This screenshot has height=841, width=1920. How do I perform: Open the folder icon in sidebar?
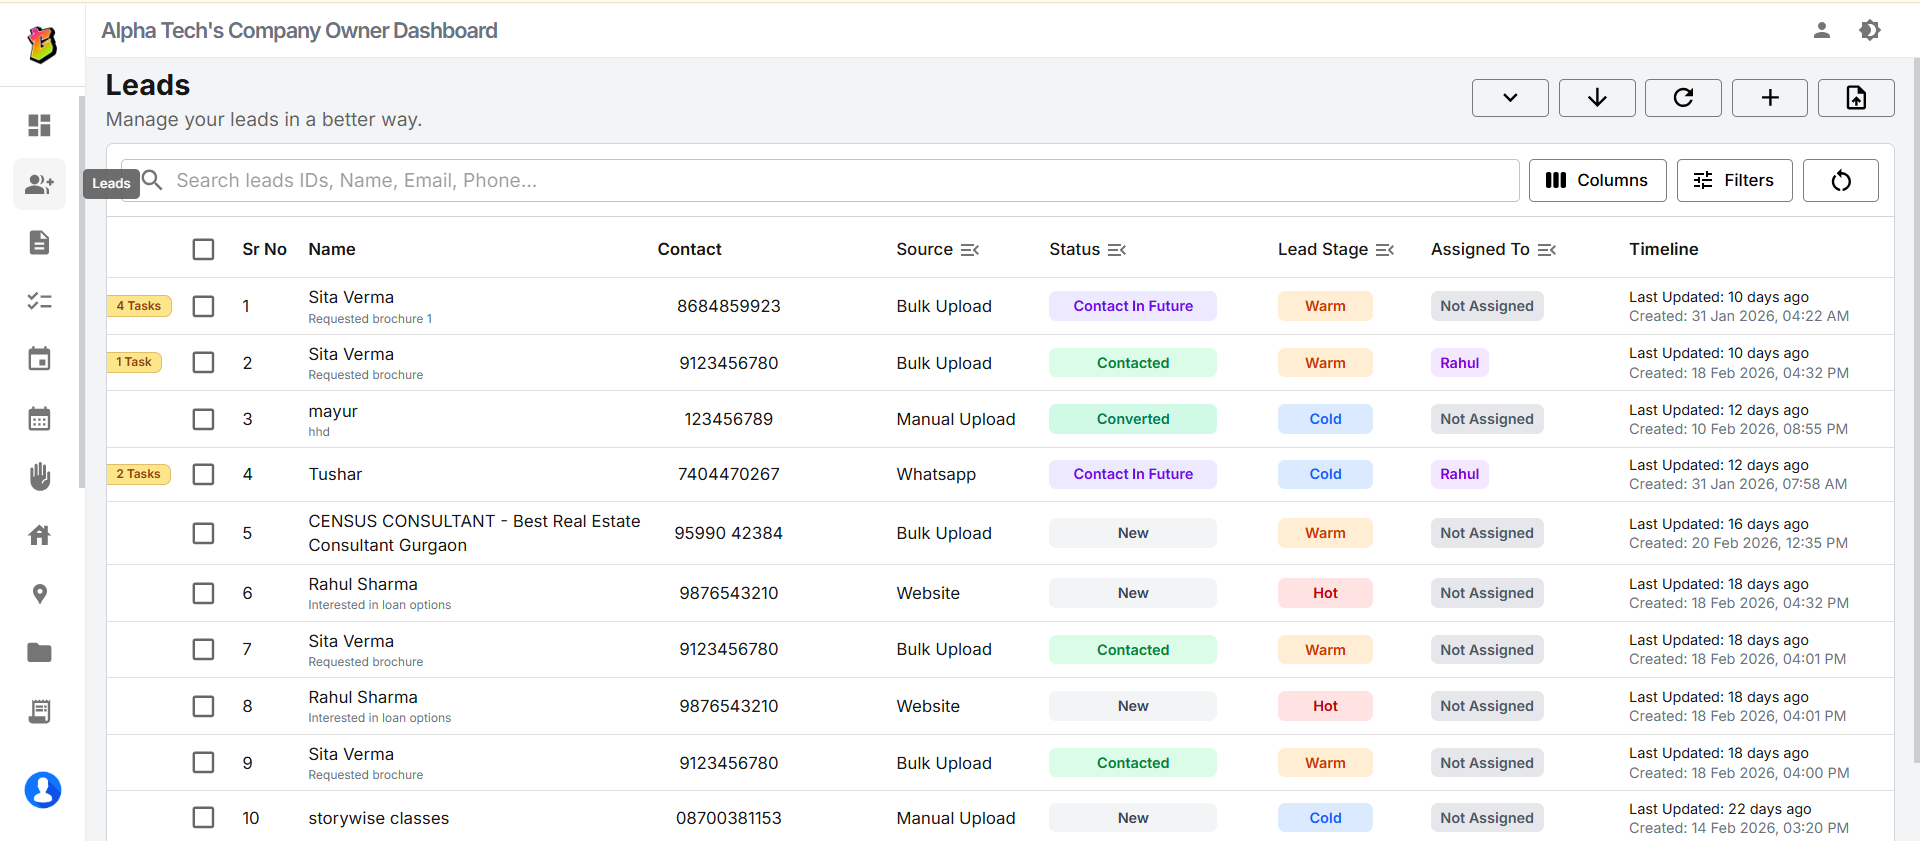coord(39,652)
